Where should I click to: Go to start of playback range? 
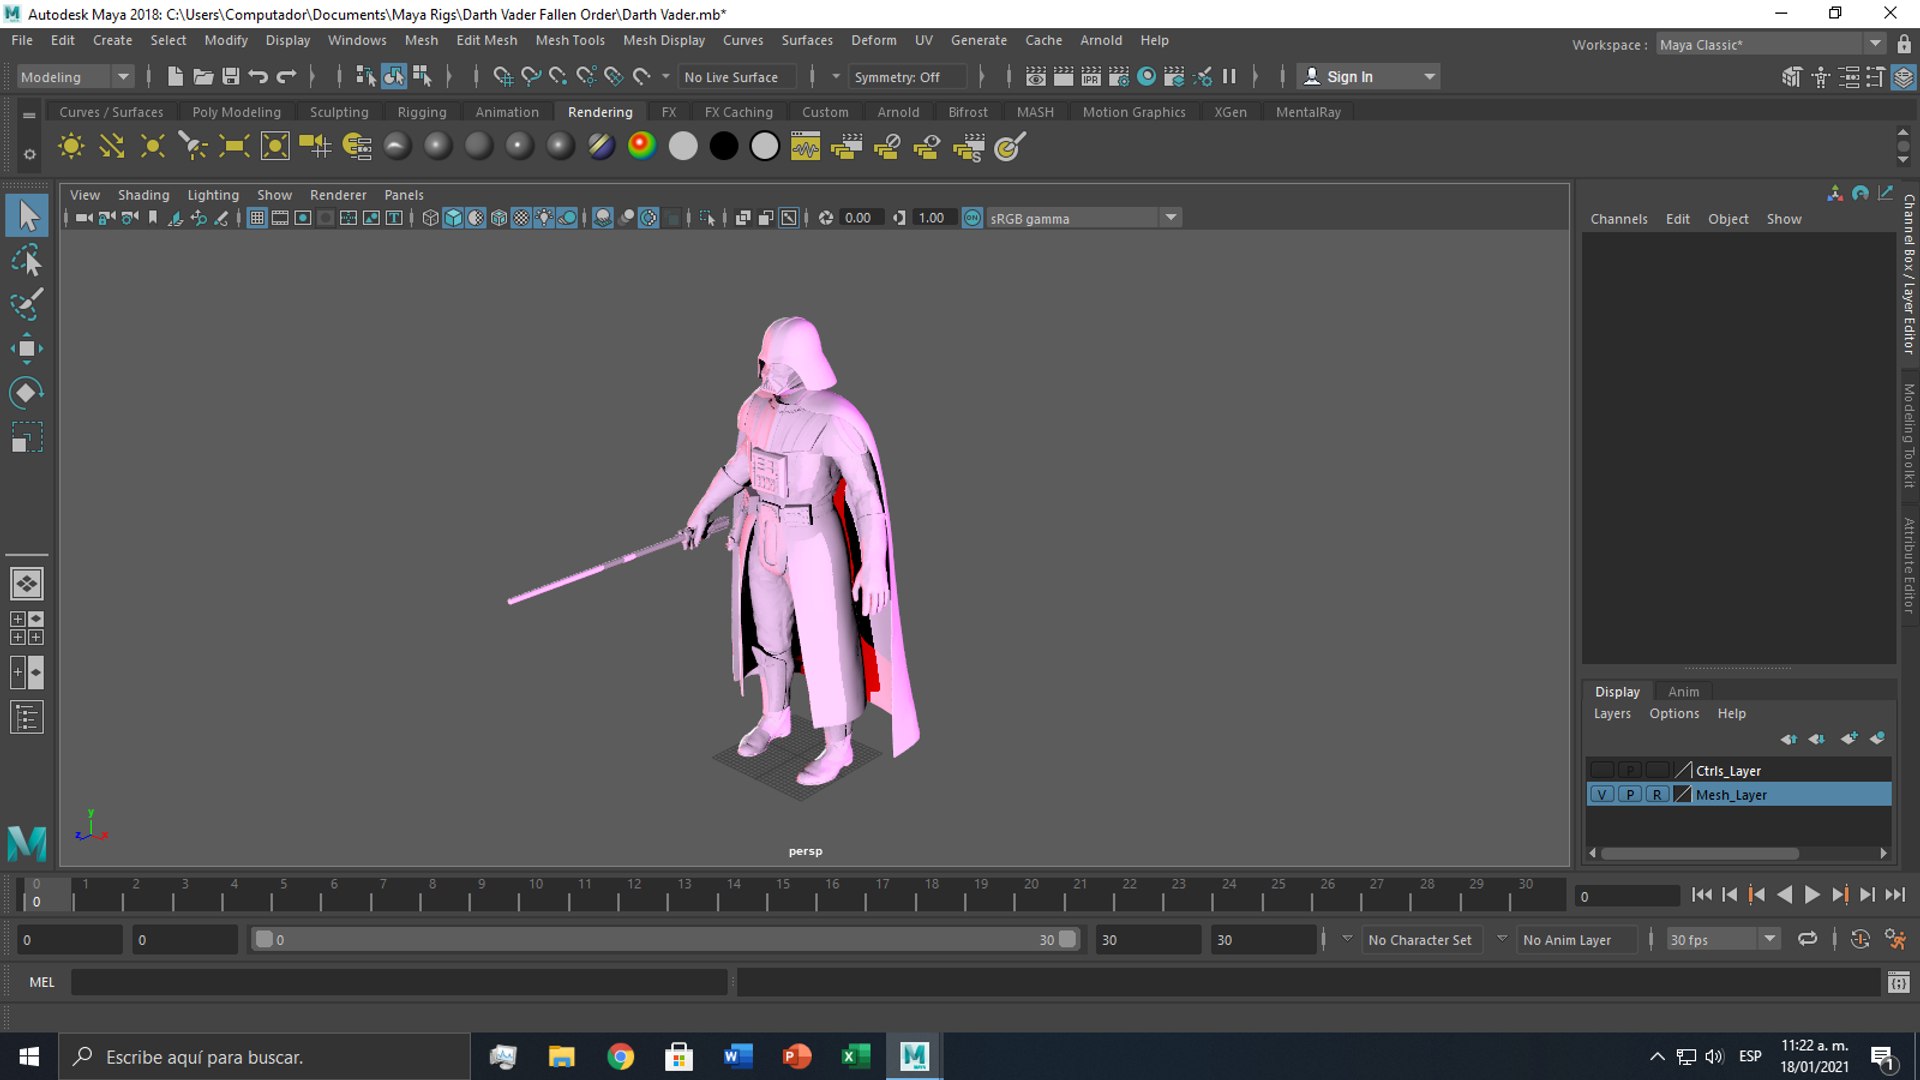click(1701, 896)
